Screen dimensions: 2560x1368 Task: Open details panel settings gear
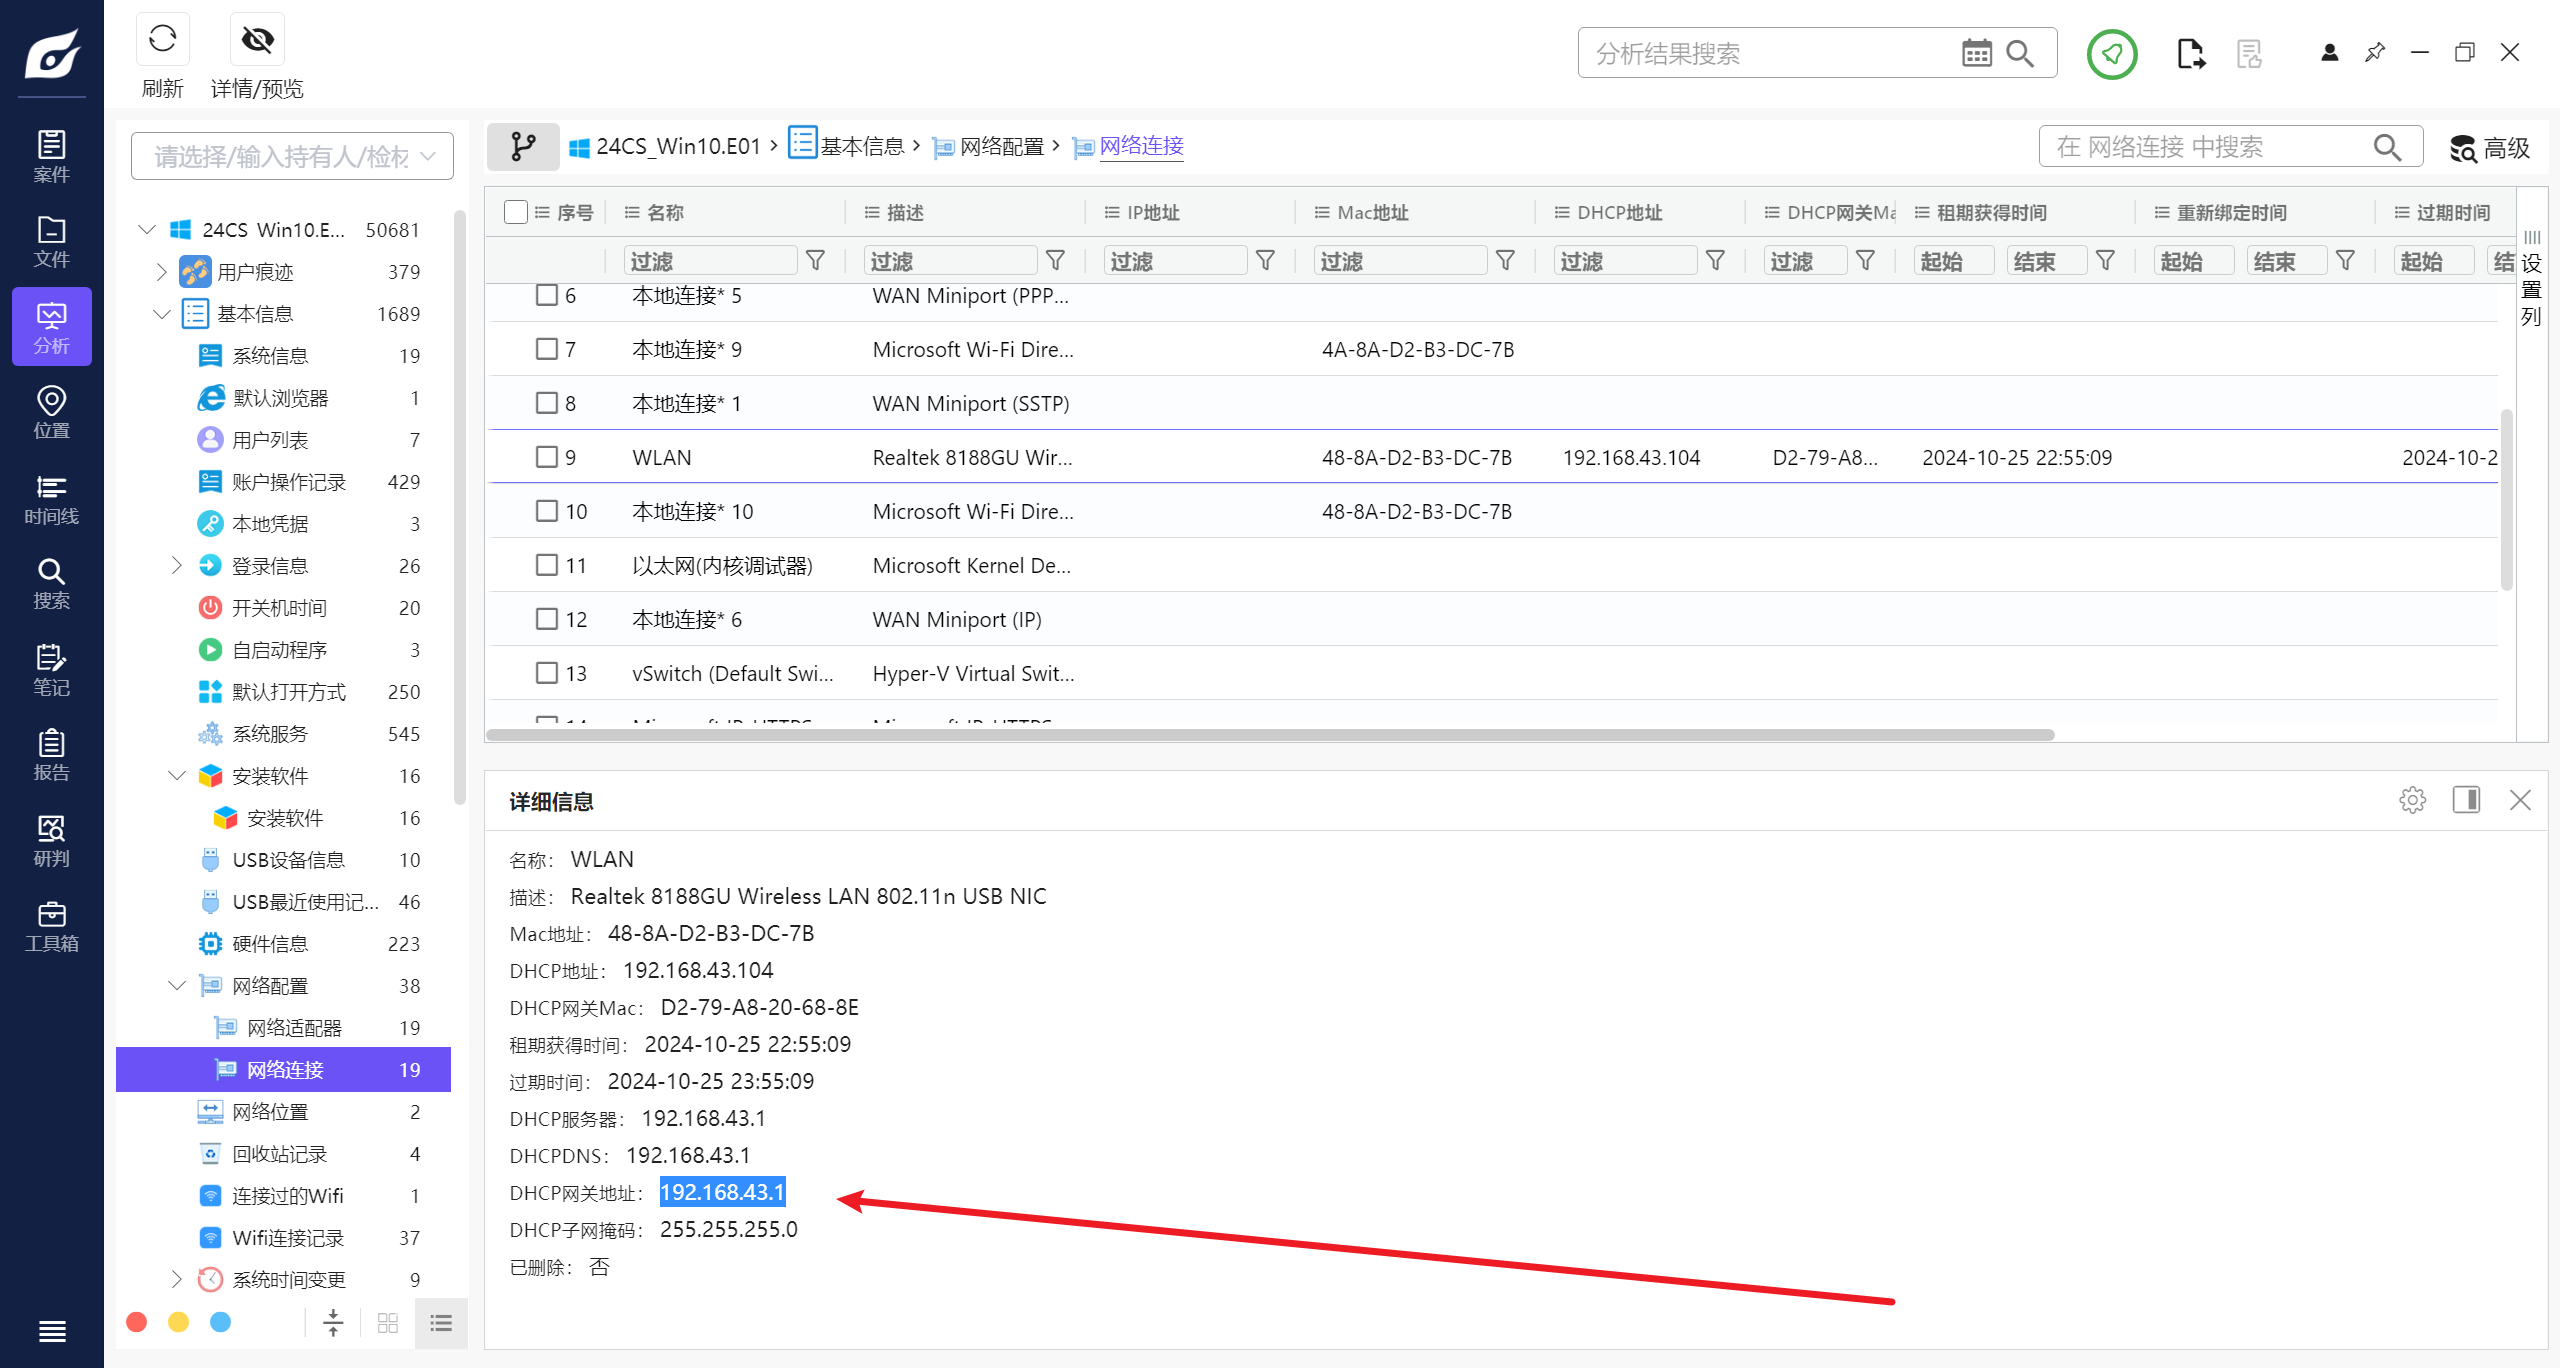(2412, 800)
